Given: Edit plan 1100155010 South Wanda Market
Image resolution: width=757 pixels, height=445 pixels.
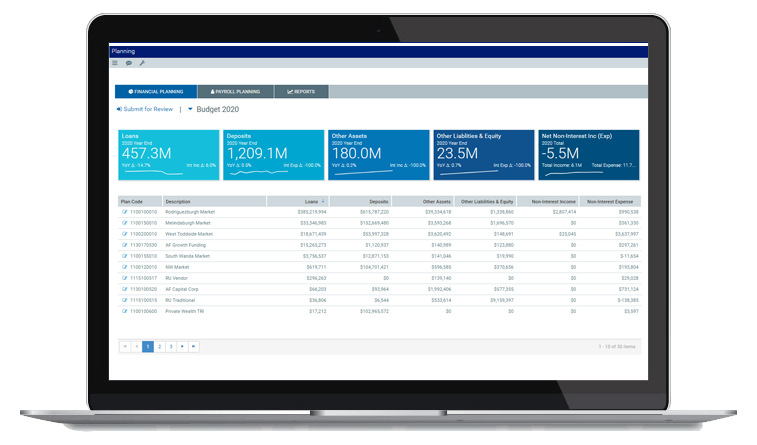Looking at the screenshot, I should pyautogui.click(x=125, y=256).
